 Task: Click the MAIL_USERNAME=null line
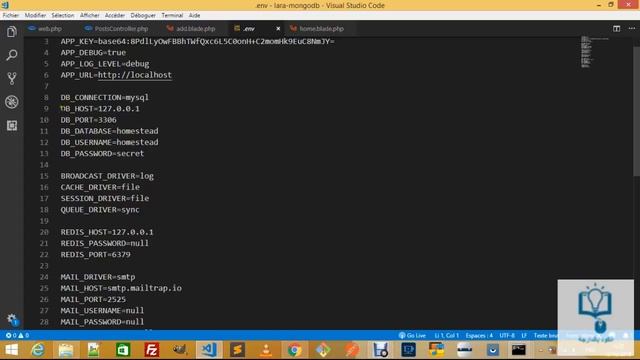point(102,311)
